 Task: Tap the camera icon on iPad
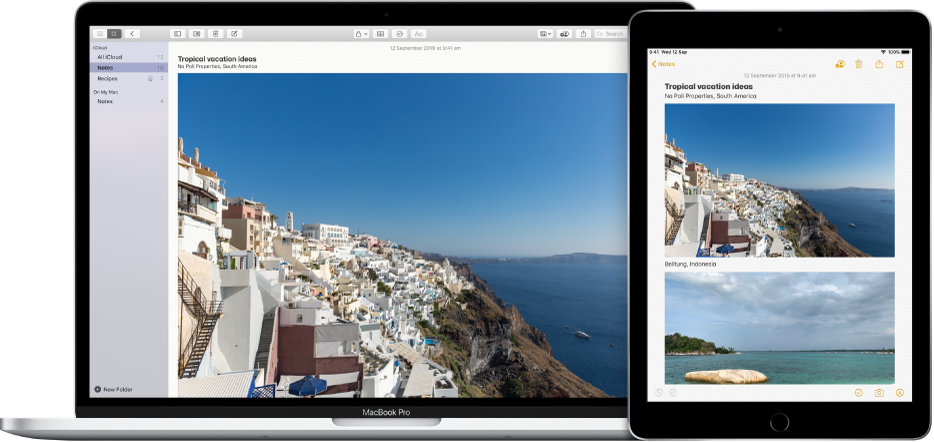(x=879, y=393)
